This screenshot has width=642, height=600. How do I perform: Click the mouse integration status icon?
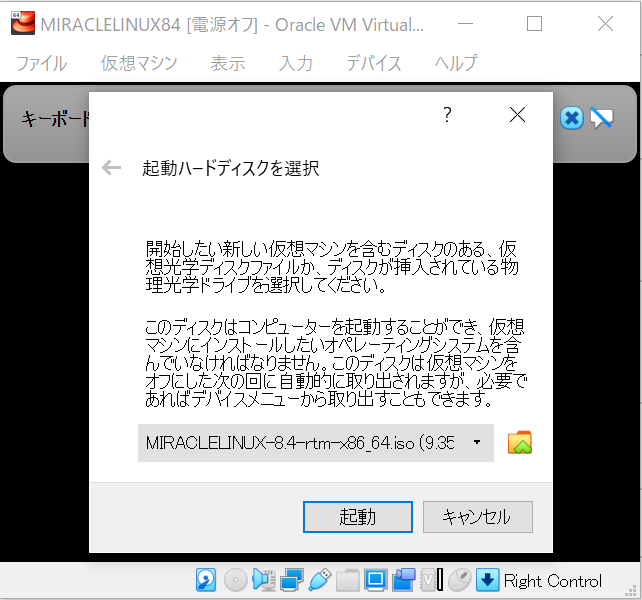459,580
